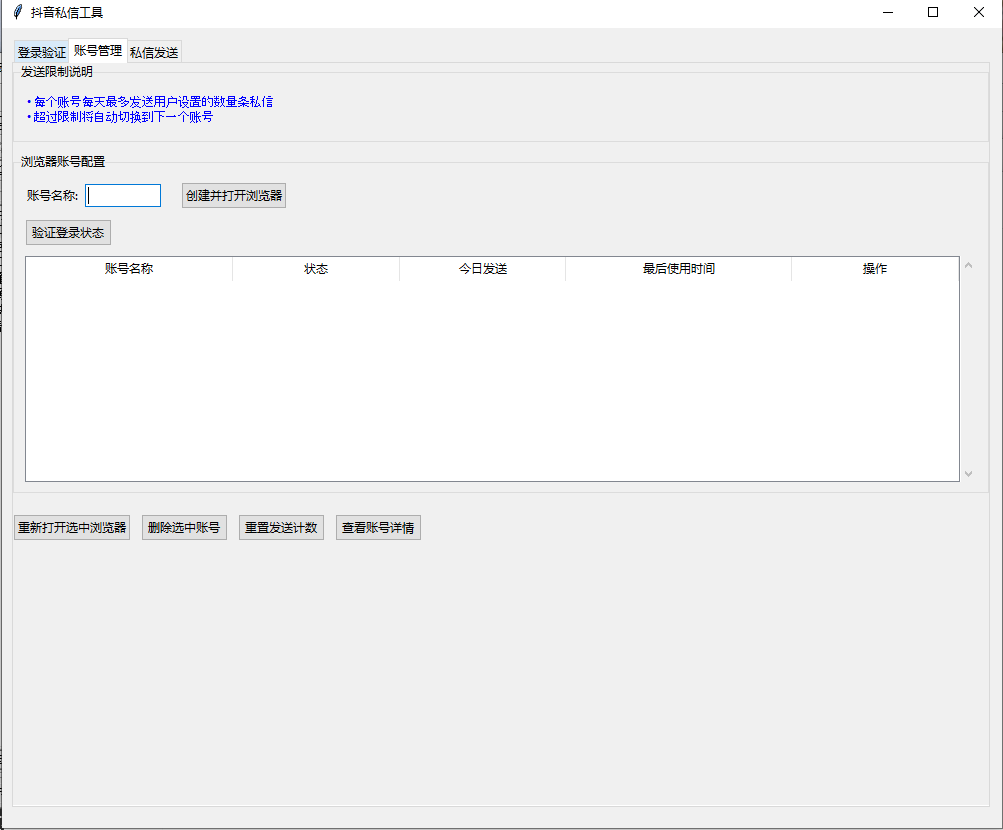Viewport: 1003px width, 830px height.
Task: Switch to the 登录验证 tab
Action: (41, 53)
